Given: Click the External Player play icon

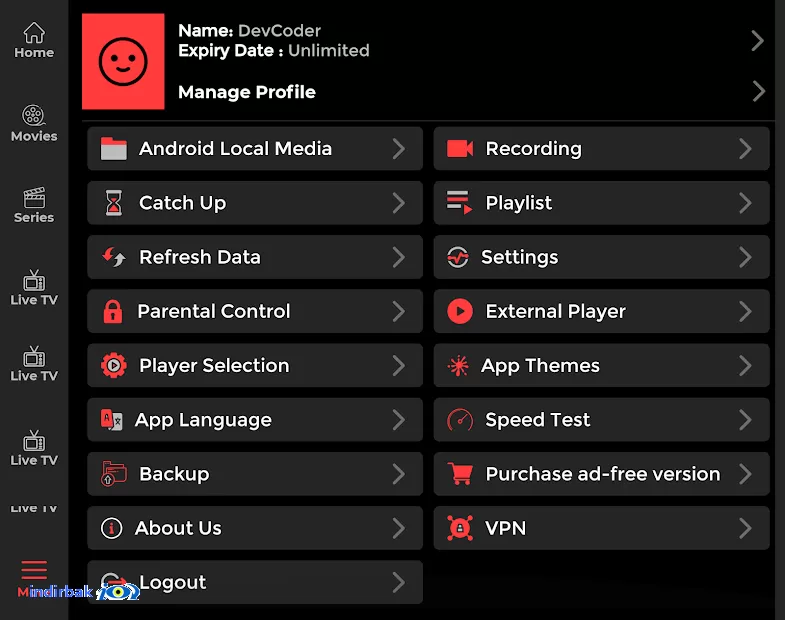Looking at the screenshot, I should tap(460, 312).
